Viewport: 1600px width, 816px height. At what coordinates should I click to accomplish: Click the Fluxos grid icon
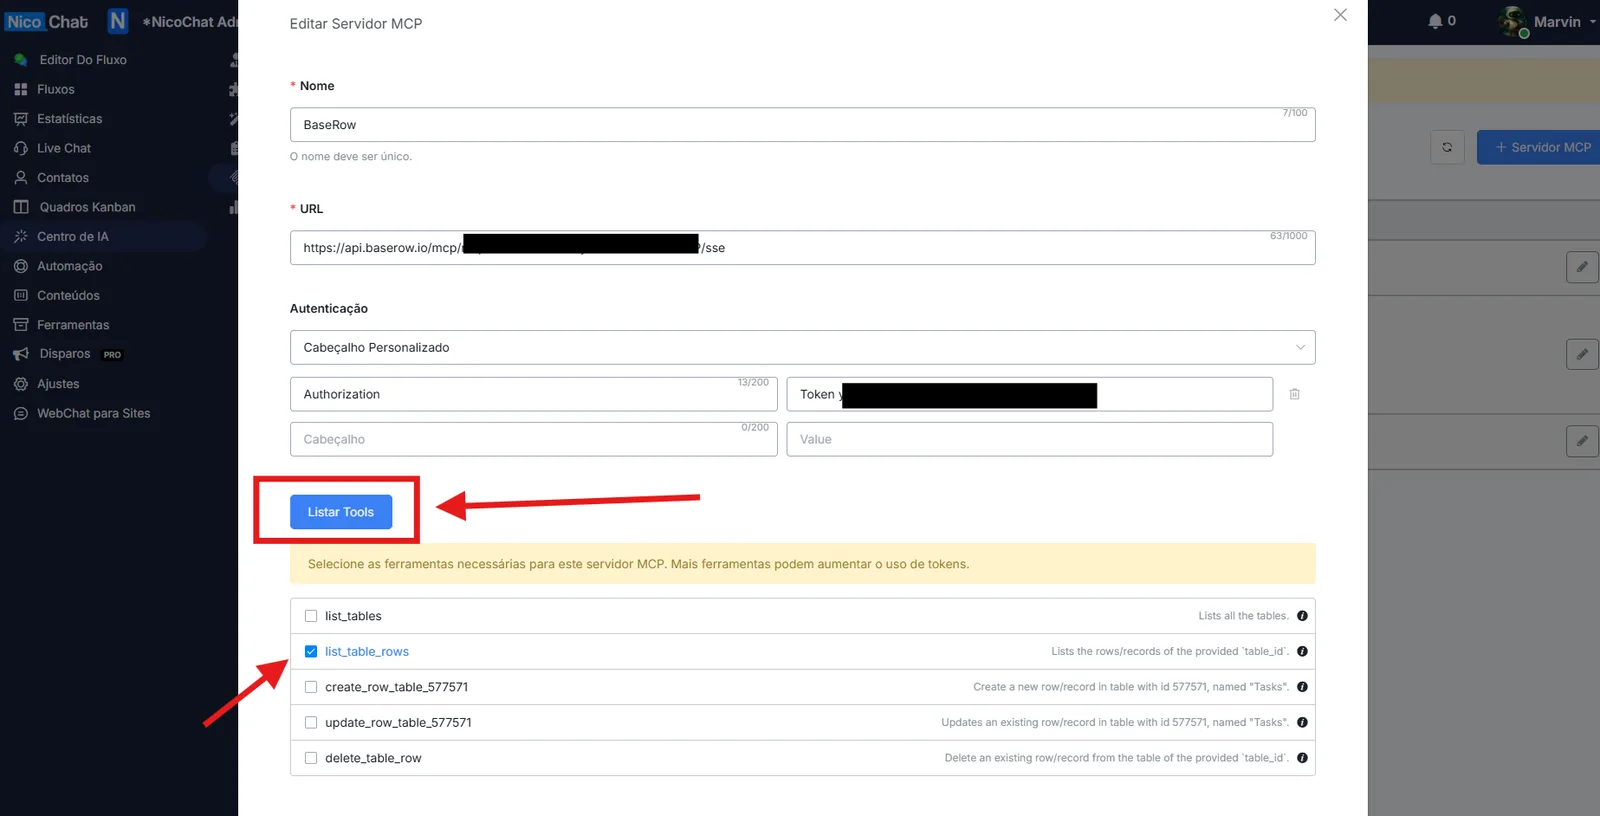pos(20,89)
